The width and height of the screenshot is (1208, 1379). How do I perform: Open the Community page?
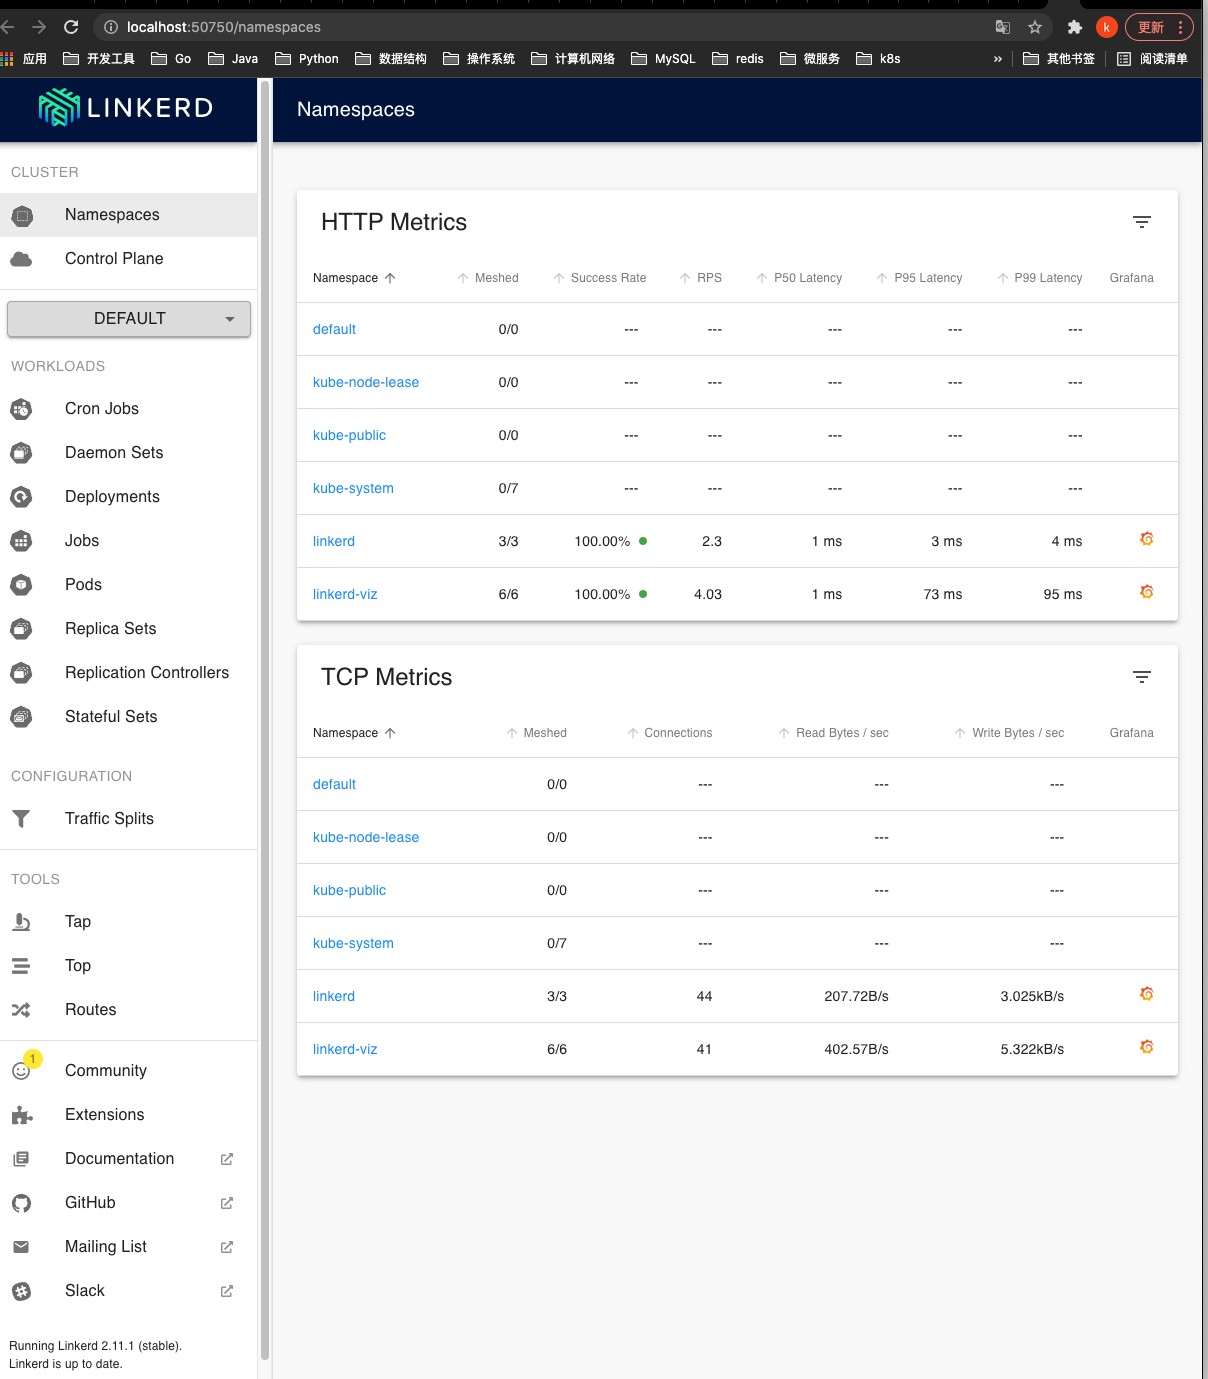pos(128,1071)
